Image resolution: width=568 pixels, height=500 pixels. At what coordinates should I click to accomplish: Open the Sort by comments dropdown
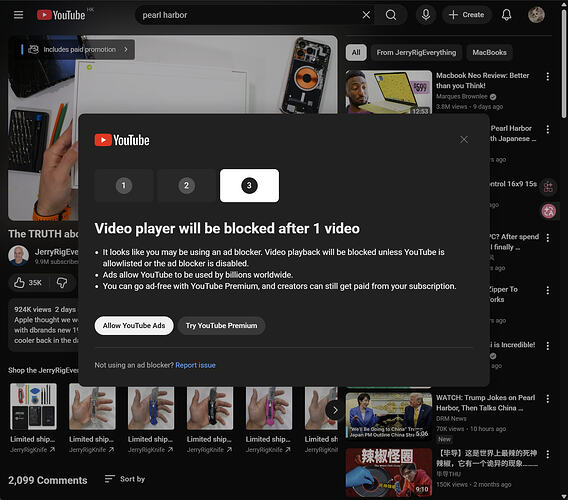click(x=125, y=479)
